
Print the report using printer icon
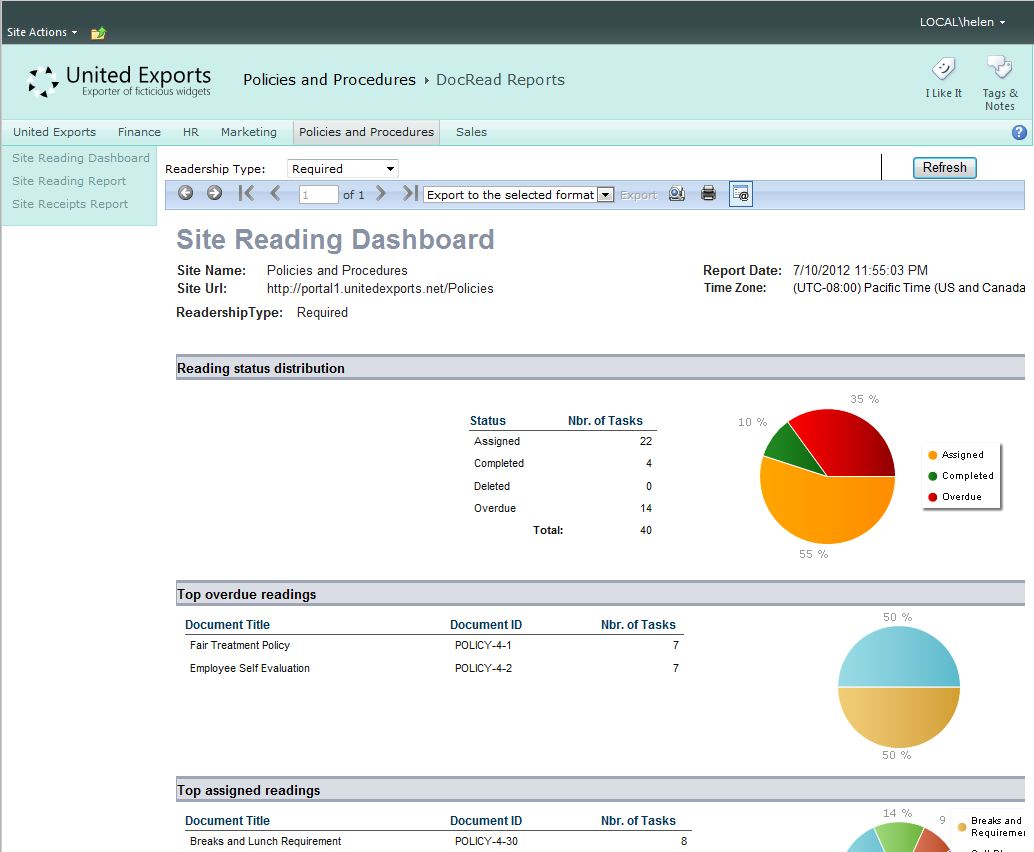click(x=708, y=194)
